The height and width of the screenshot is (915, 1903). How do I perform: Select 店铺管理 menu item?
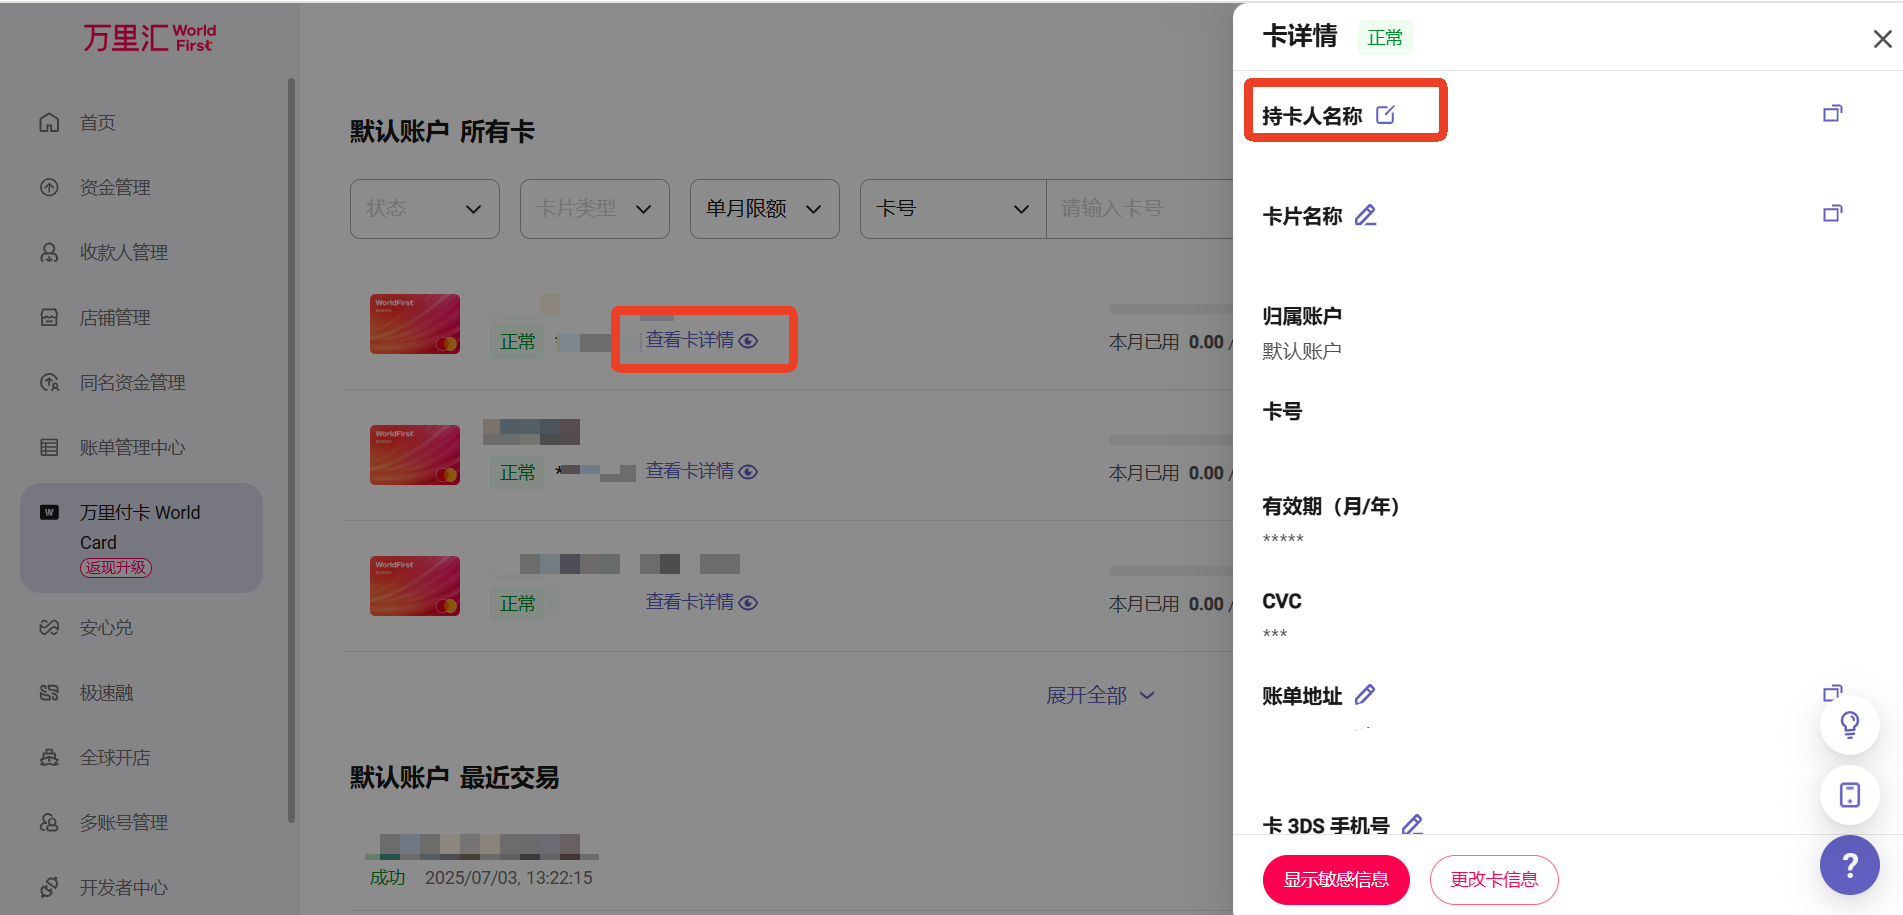click(x=115, y=318)
